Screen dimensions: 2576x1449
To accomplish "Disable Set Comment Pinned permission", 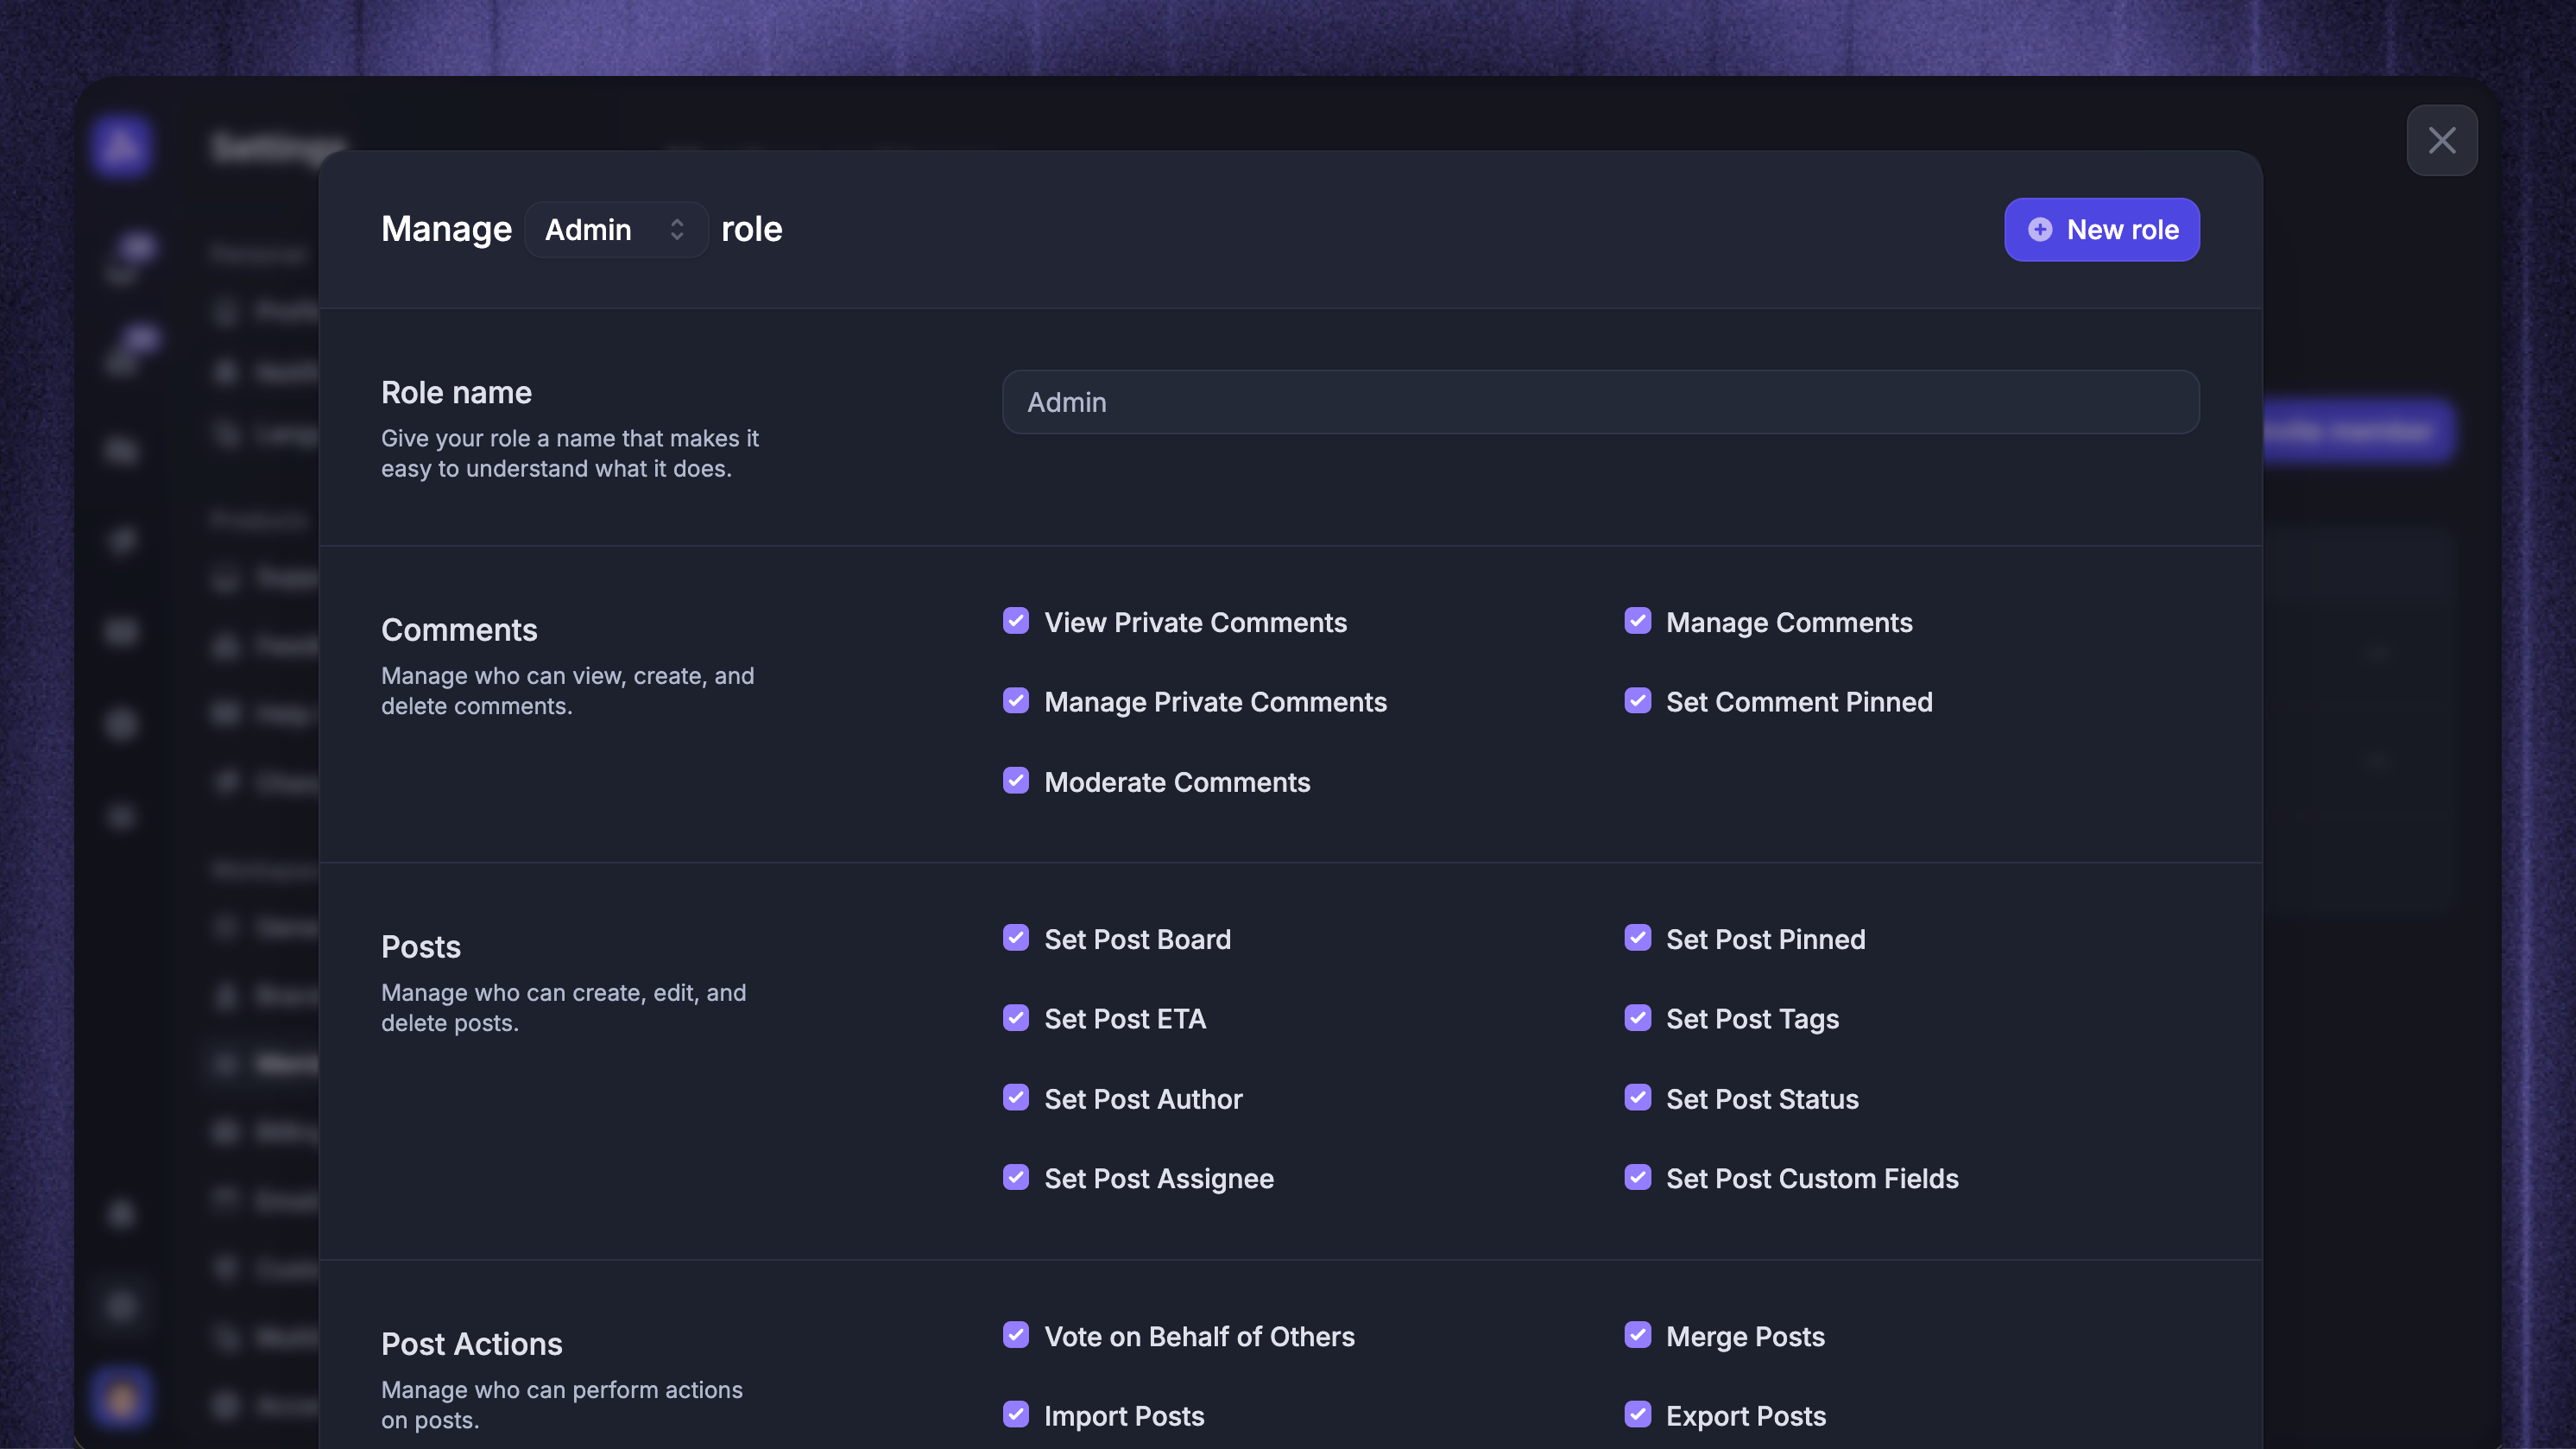I will 1637,701.
